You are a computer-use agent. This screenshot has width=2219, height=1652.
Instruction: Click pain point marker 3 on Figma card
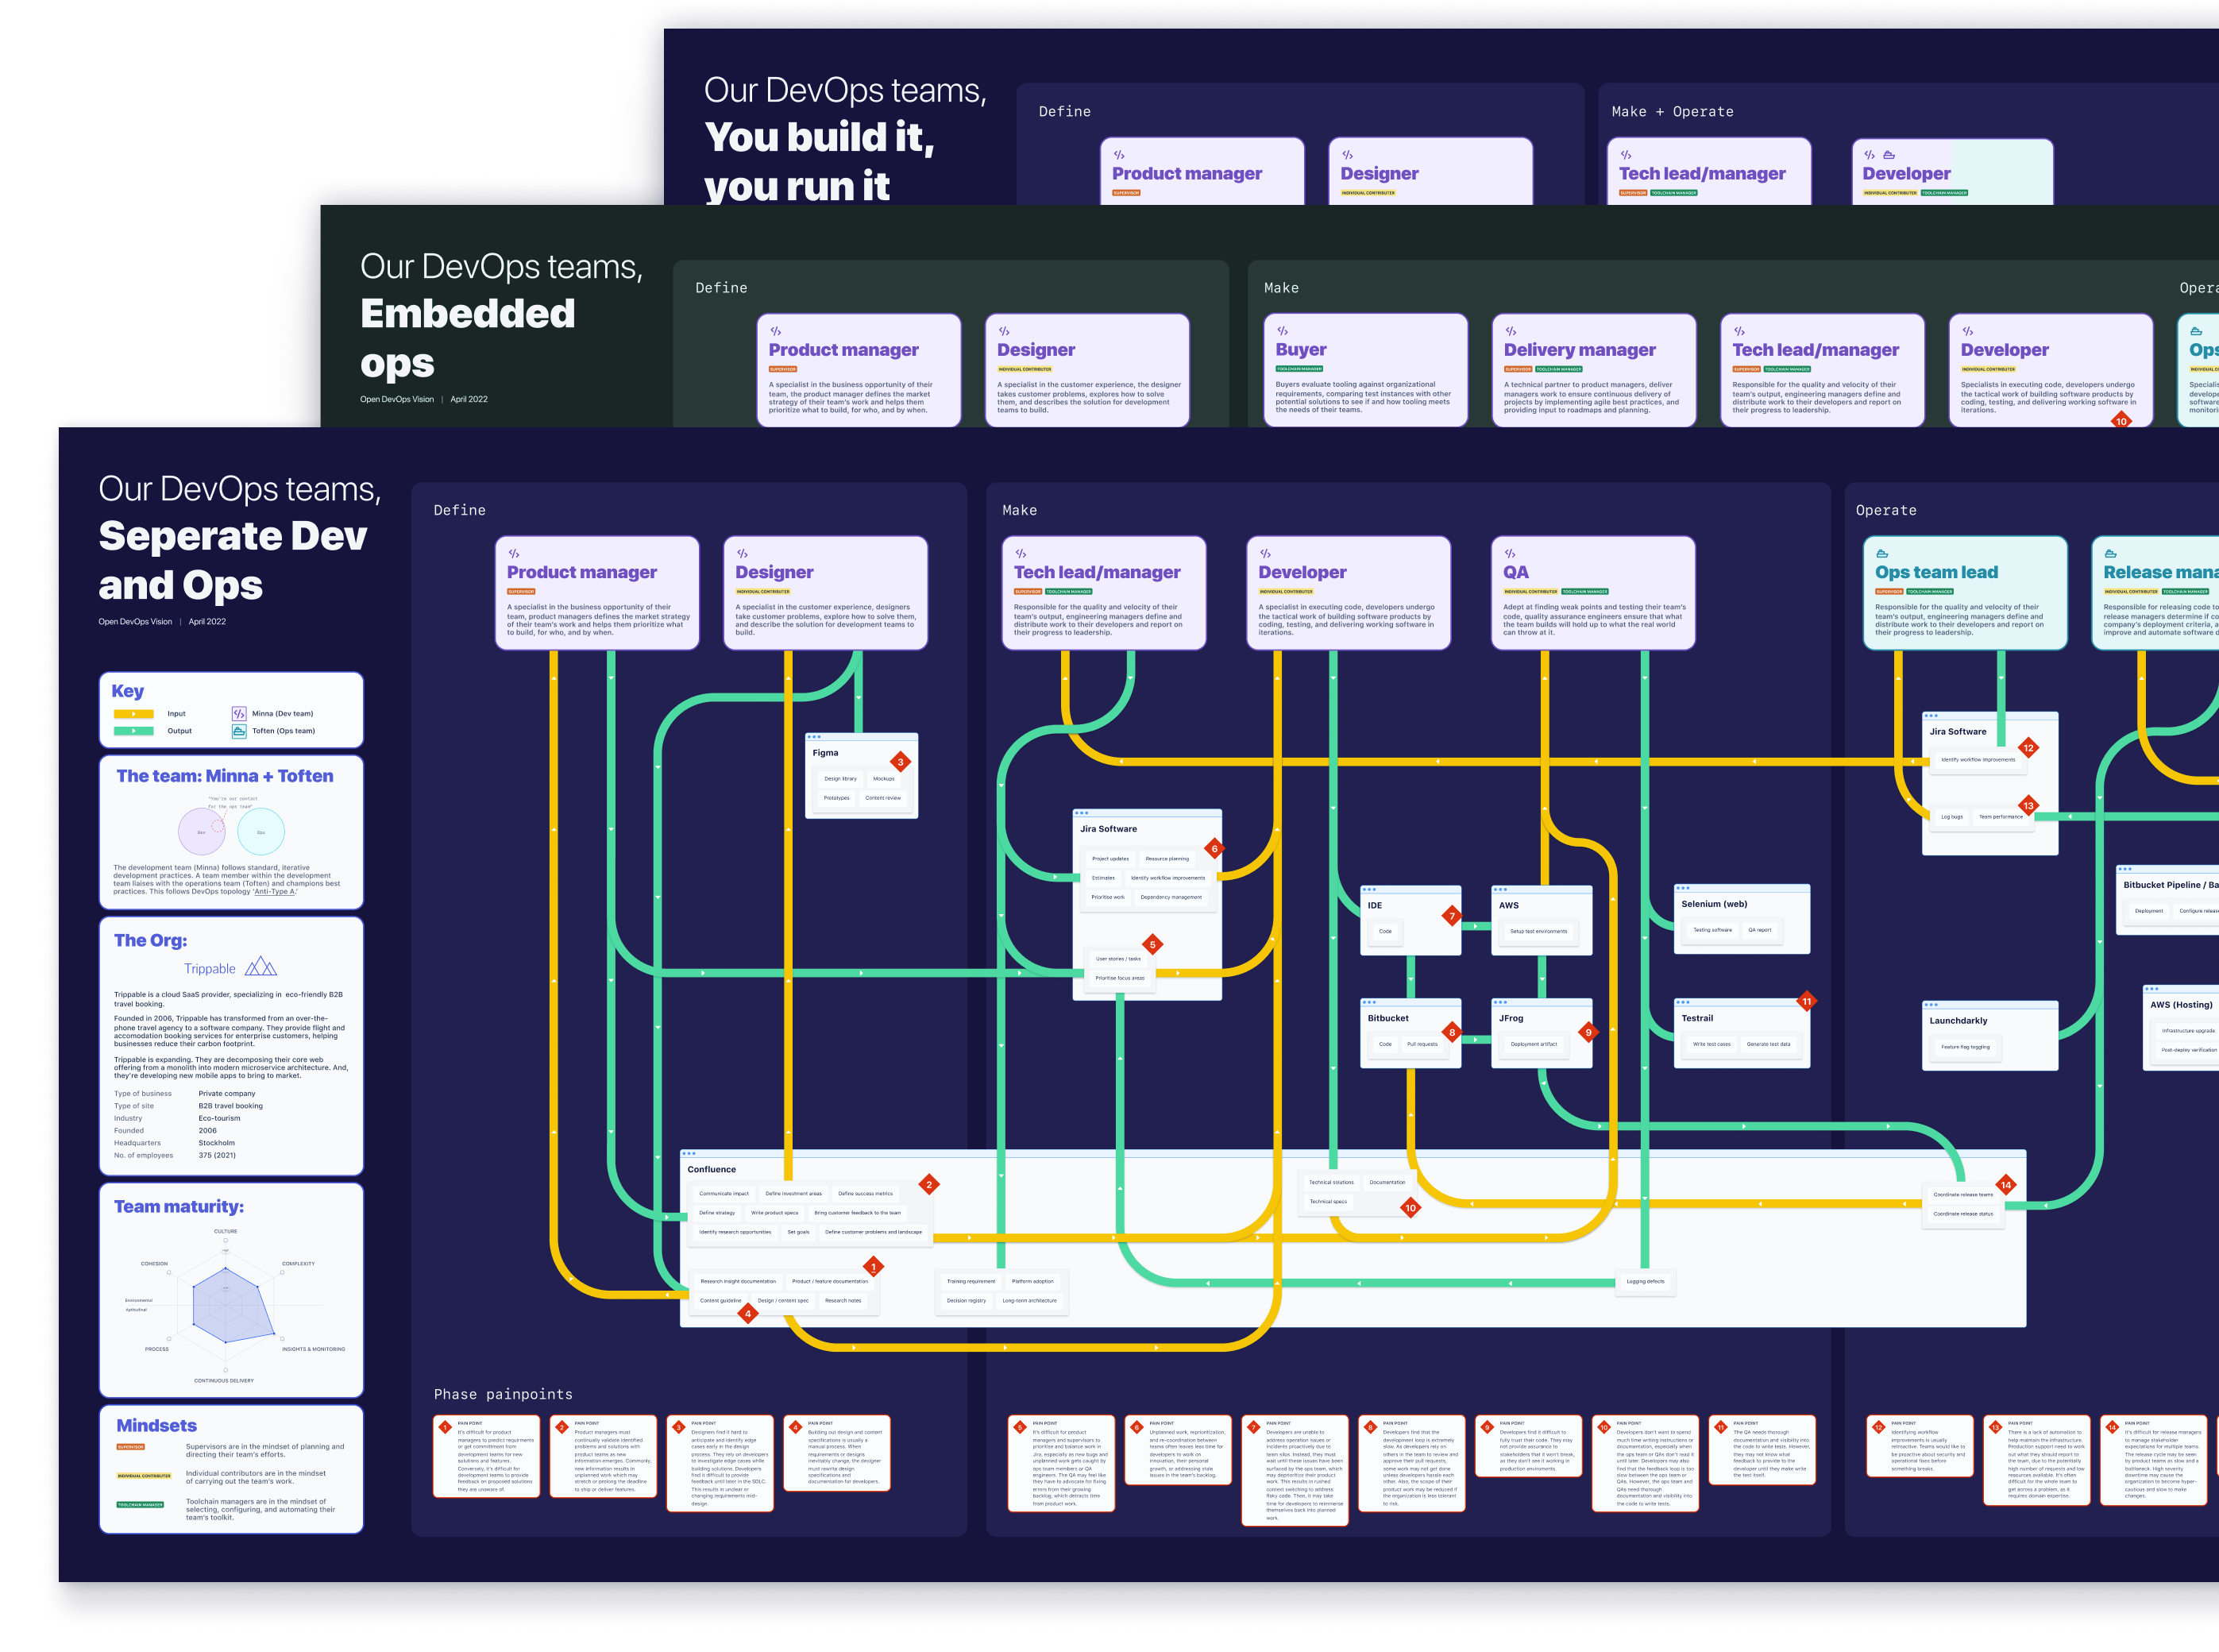pyautogui.click(x=900, y=762)
